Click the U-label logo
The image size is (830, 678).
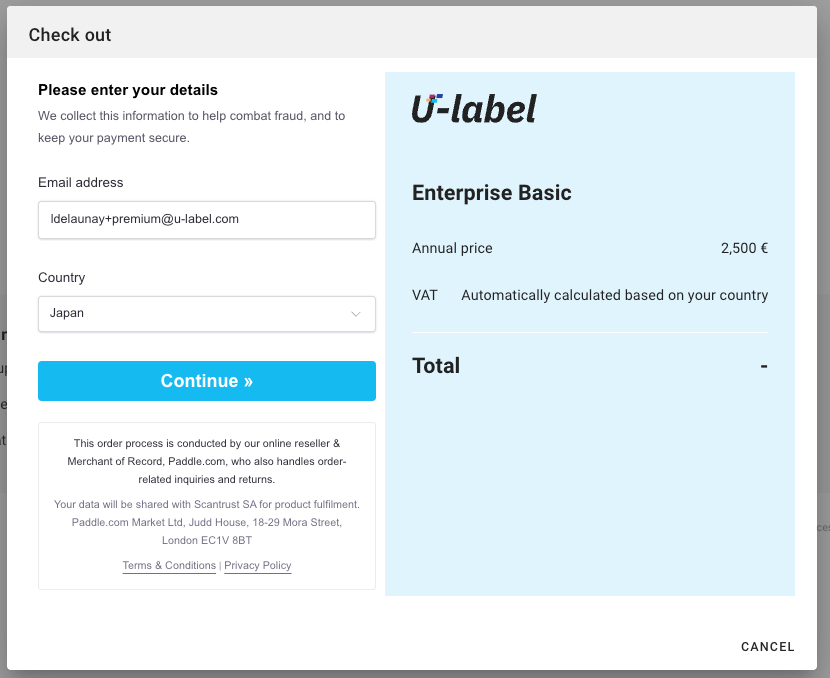[474, 109]
